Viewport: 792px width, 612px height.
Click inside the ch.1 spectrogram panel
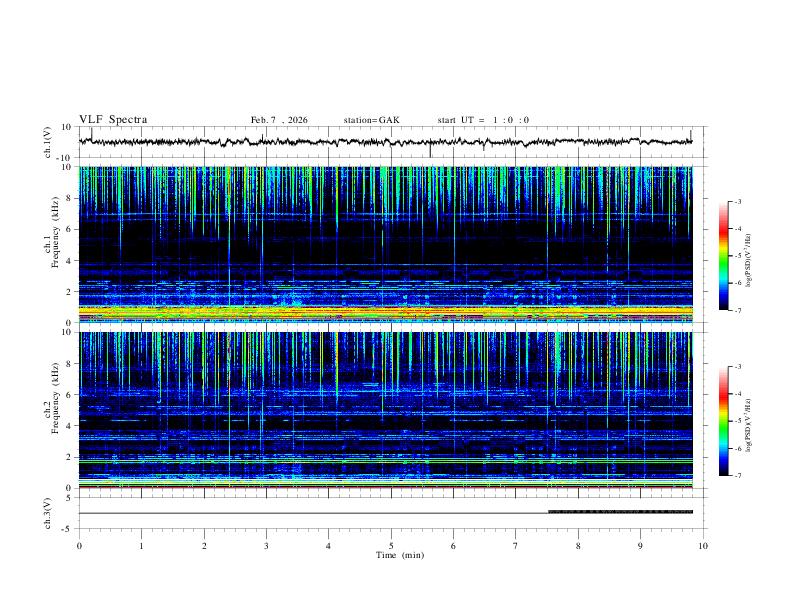(x=386, y=244)
